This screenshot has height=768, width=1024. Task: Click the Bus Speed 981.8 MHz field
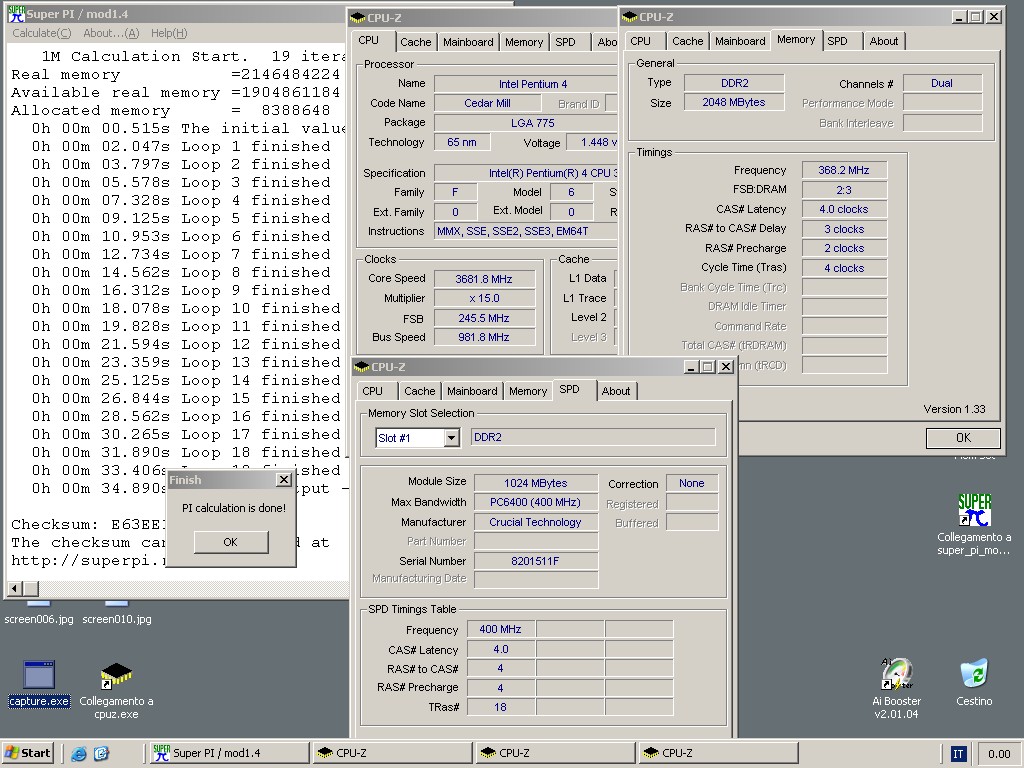(x=484, y=337)
